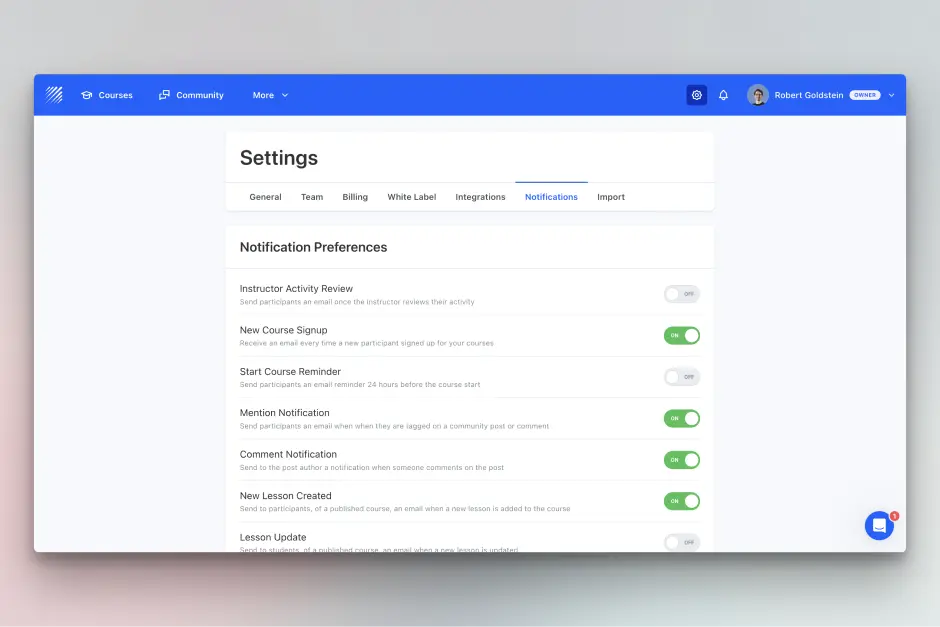940x627 pixels.
Task: Click the More navigation label
Action: click(x=263, y=95)
